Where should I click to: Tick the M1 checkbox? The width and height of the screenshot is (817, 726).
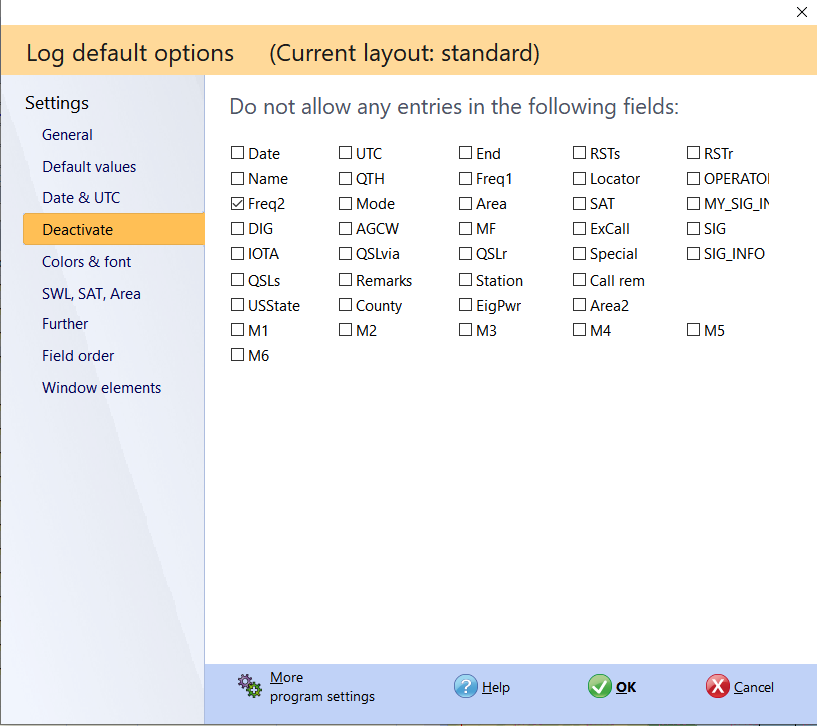click(238, 330)
